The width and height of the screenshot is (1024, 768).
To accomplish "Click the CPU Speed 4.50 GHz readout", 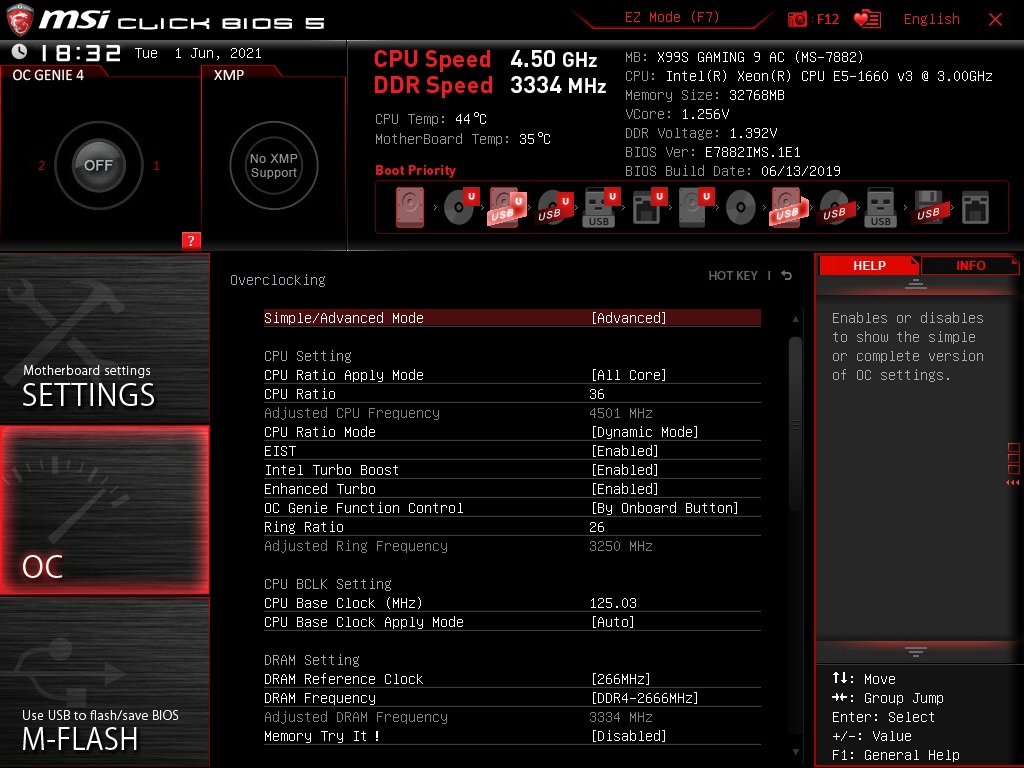I will pyautogui.click(x=485, y=59).
